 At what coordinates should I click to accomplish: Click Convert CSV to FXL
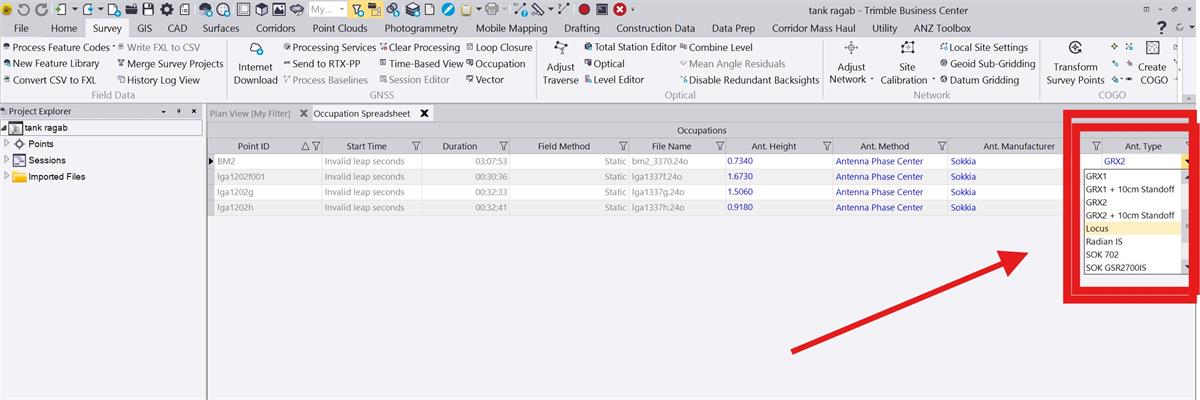(49, 80)
